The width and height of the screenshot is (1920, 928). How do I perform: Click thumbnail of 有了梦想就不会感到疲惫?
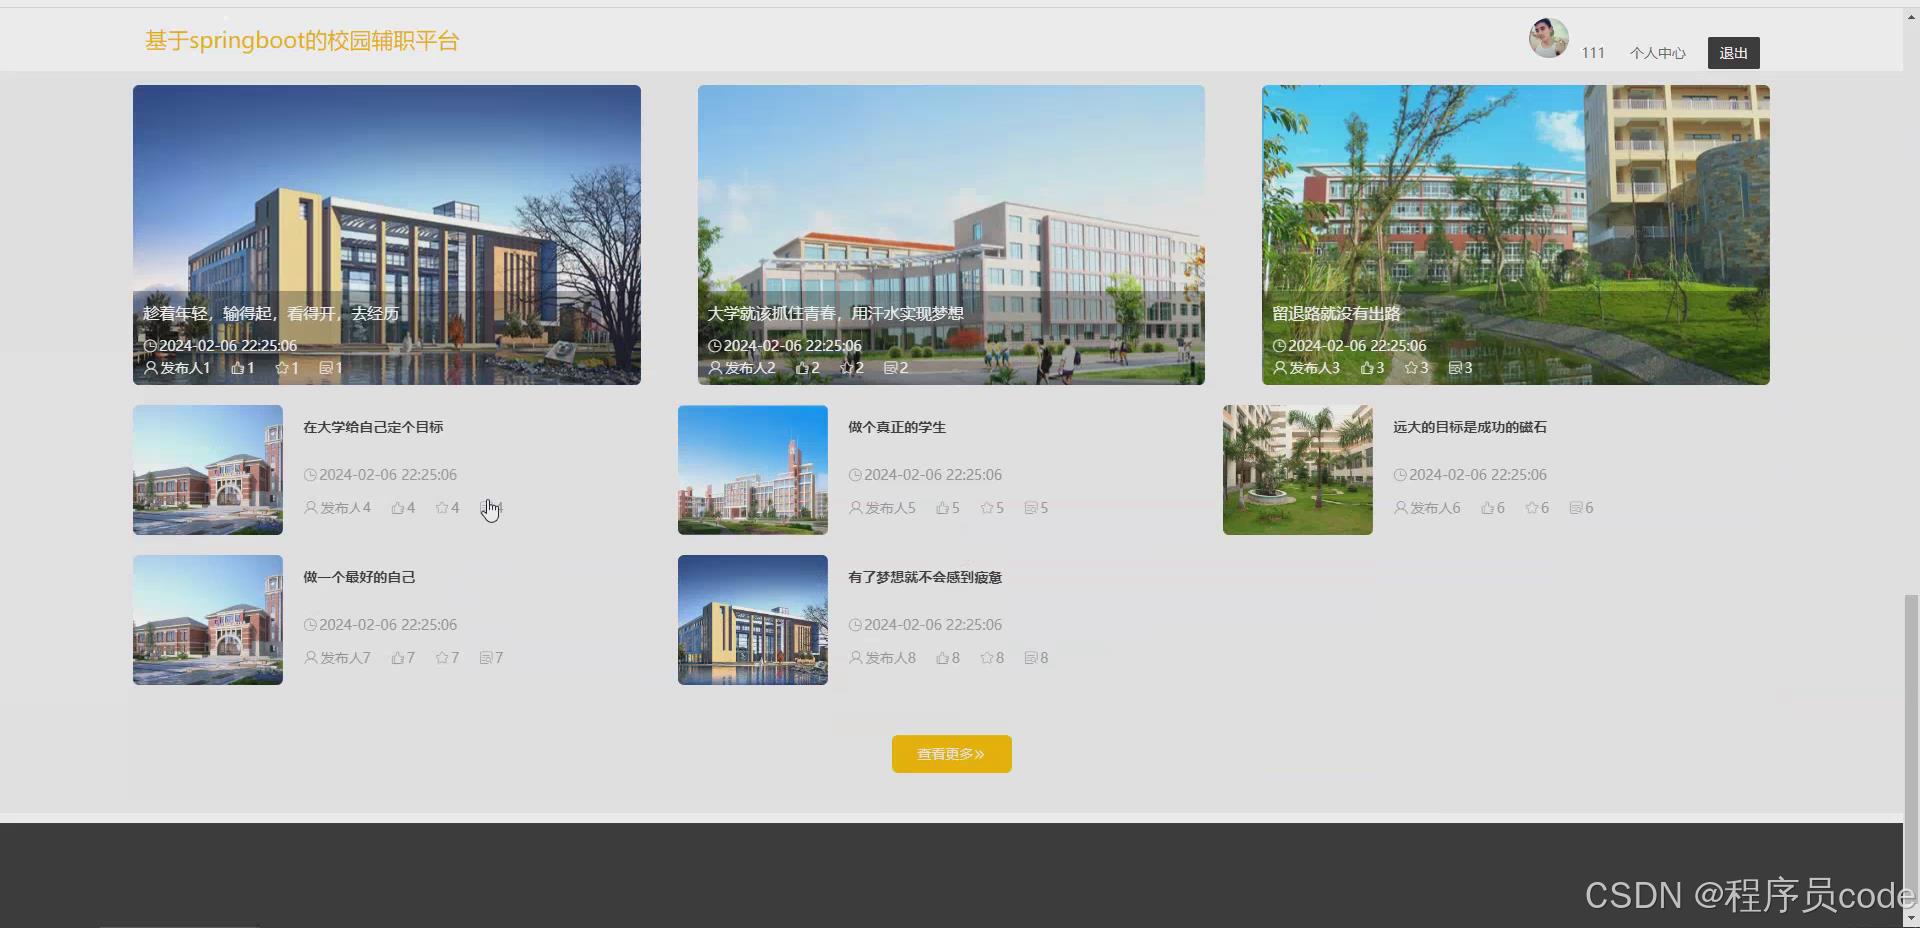click(753, 620)
